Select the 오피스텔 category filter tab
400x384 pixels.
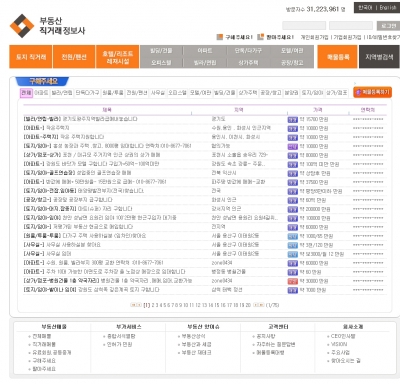point(177,93)
